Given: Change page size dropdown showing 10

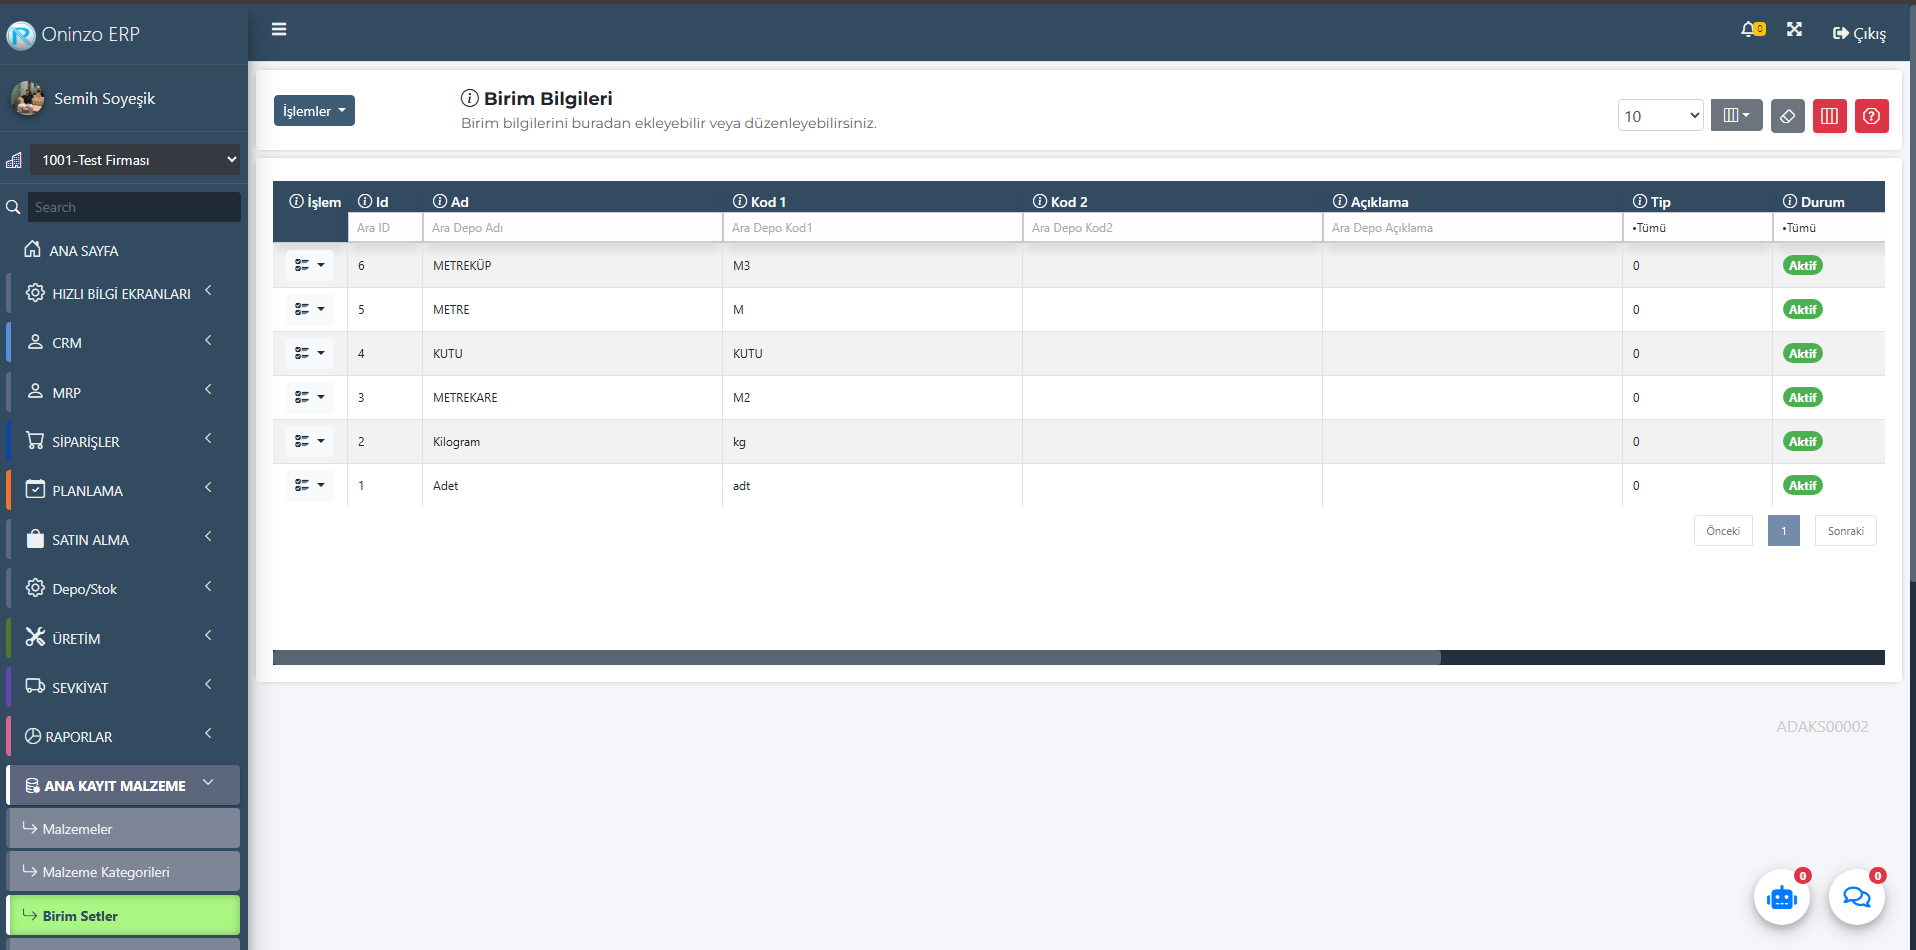Looking at the screenshot, I should point(1660,116).
